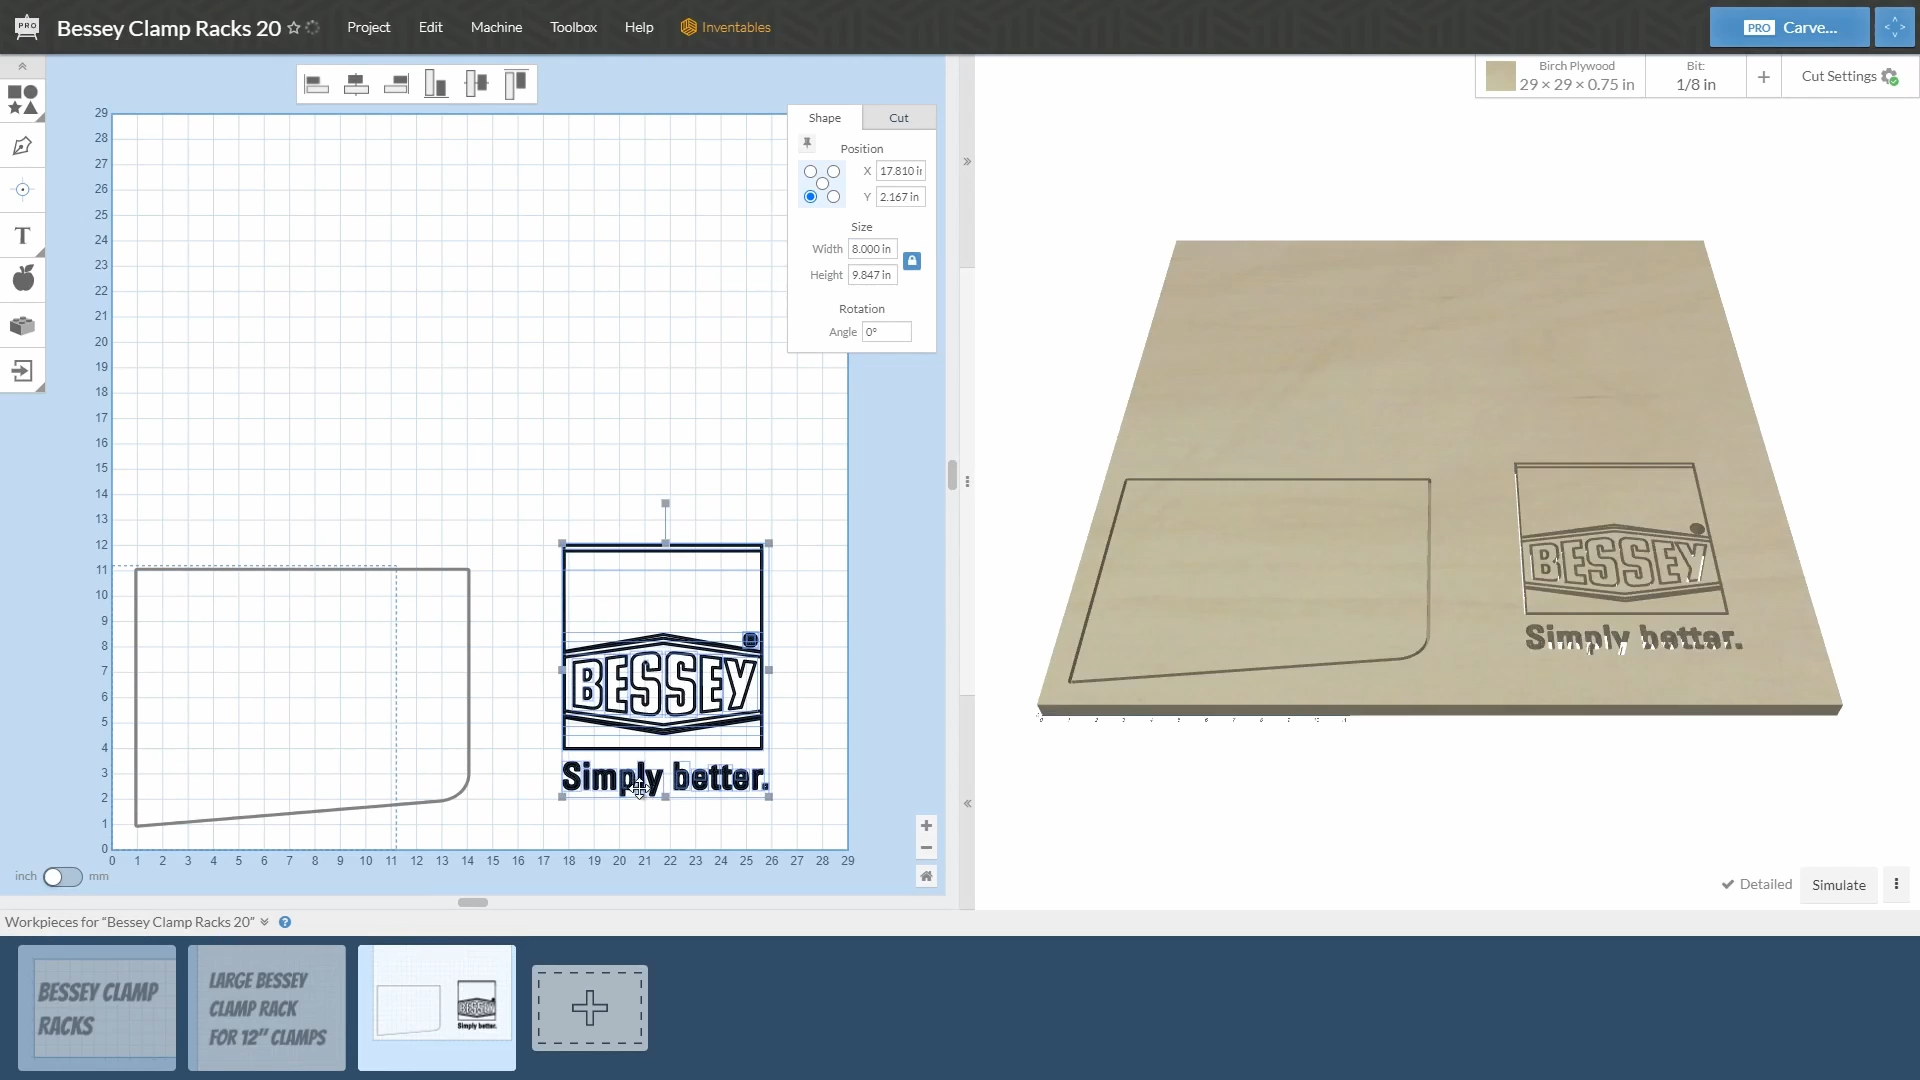Screen dimensions: 1920x1080
Task: Toggle the right anchor radio button for position
Action: [833, 196]
